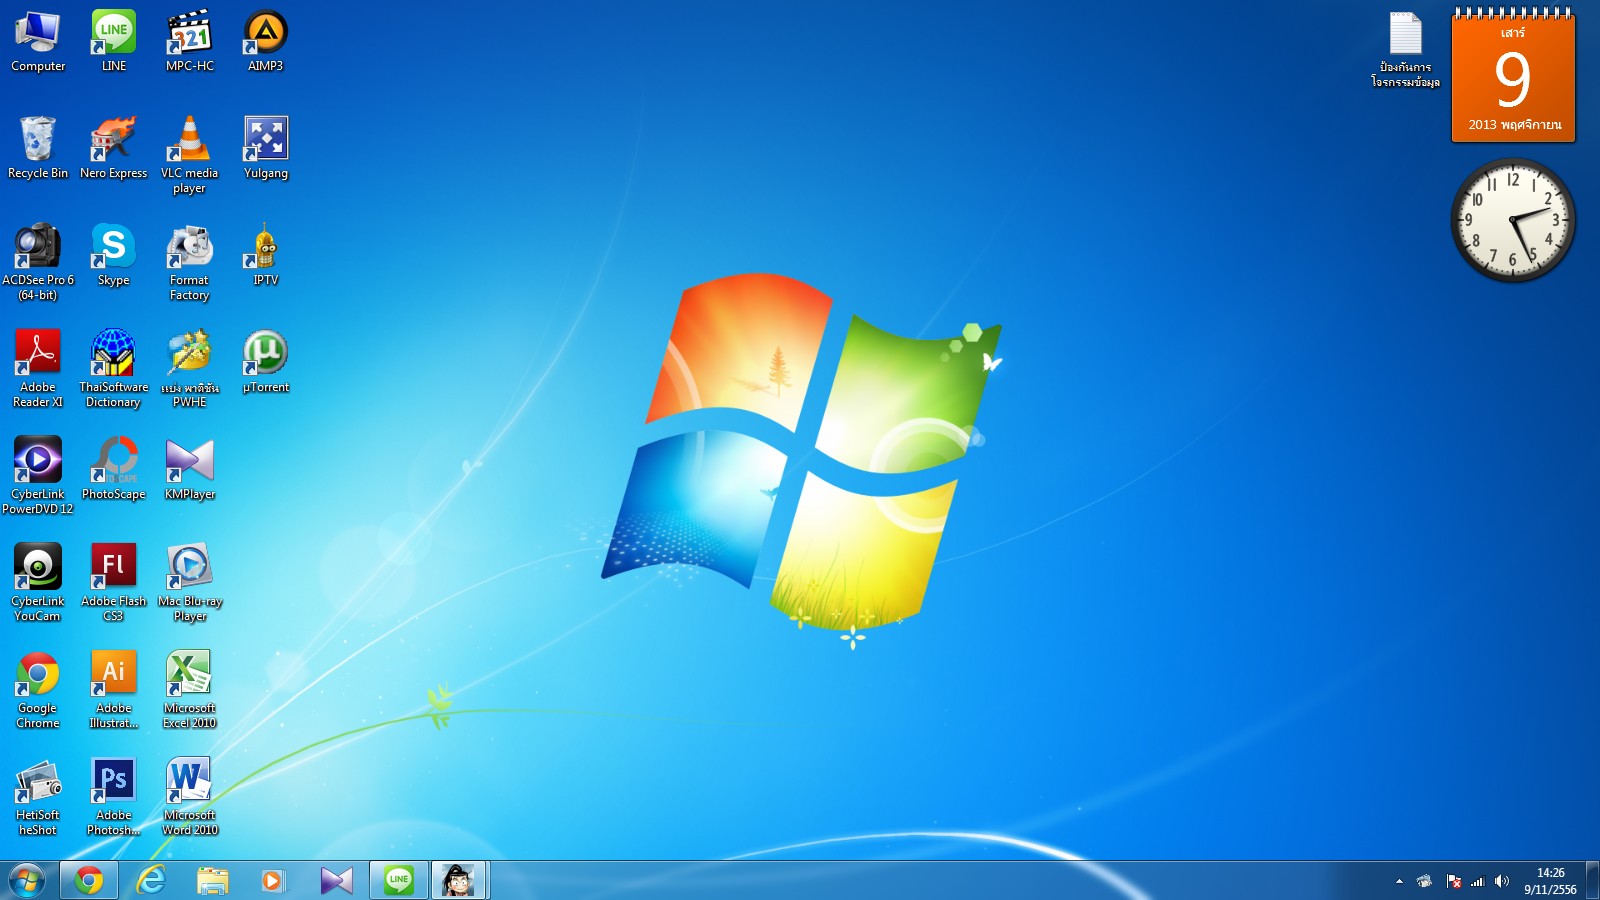Select the µTorrent desktop shortcut
Image resolution: width=1600 pixels, height=900 pixels.
coord(266,362)
